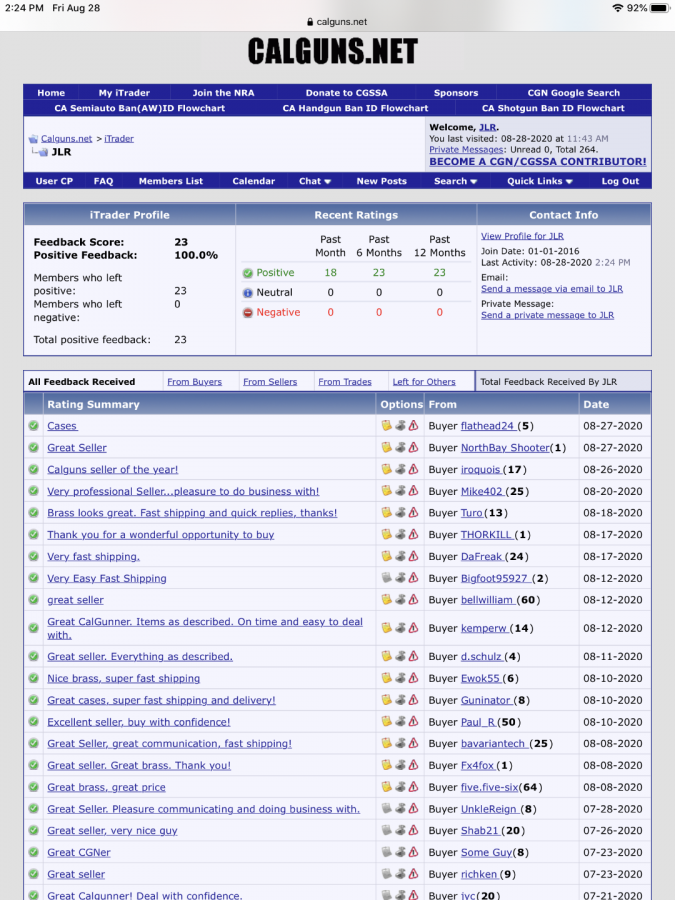View New Posts
Screen dimensions: 675x900
pos(381,181)
